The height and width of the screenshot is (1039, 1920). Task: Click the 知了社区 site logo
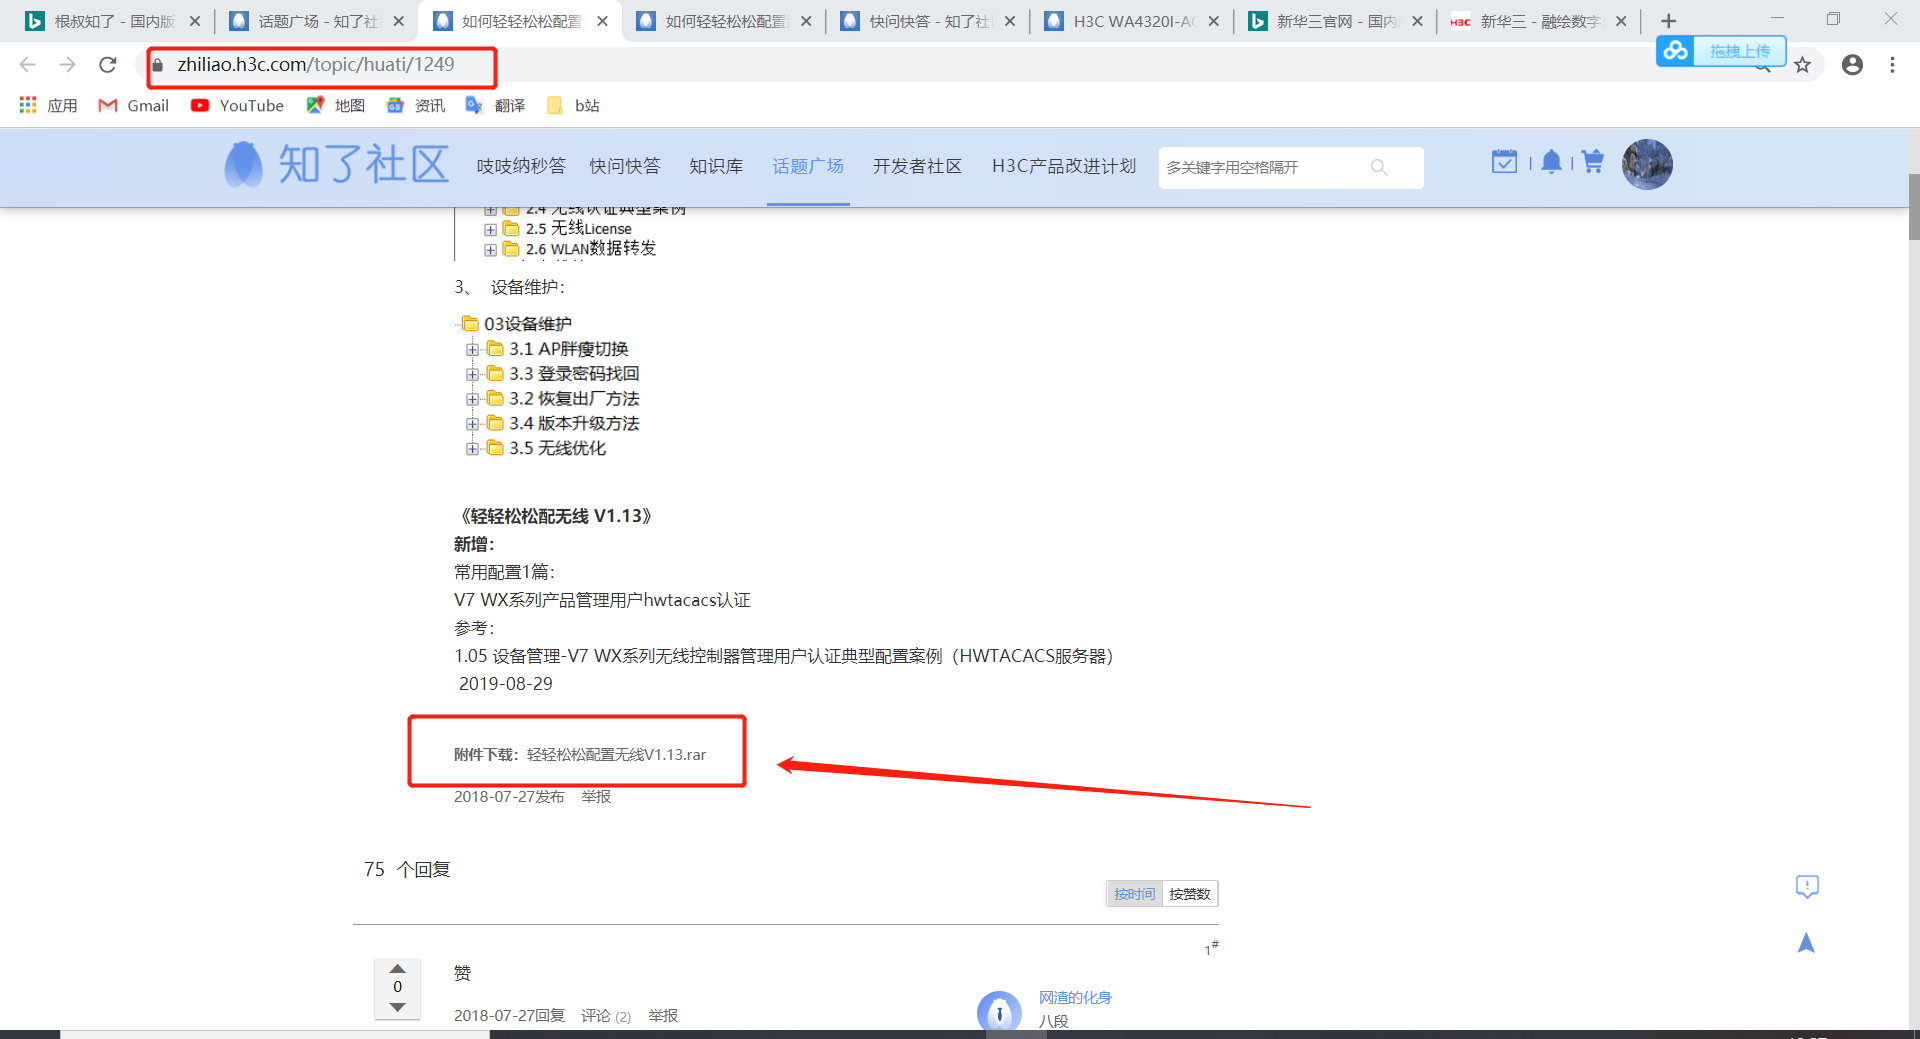tap(336, 164)
